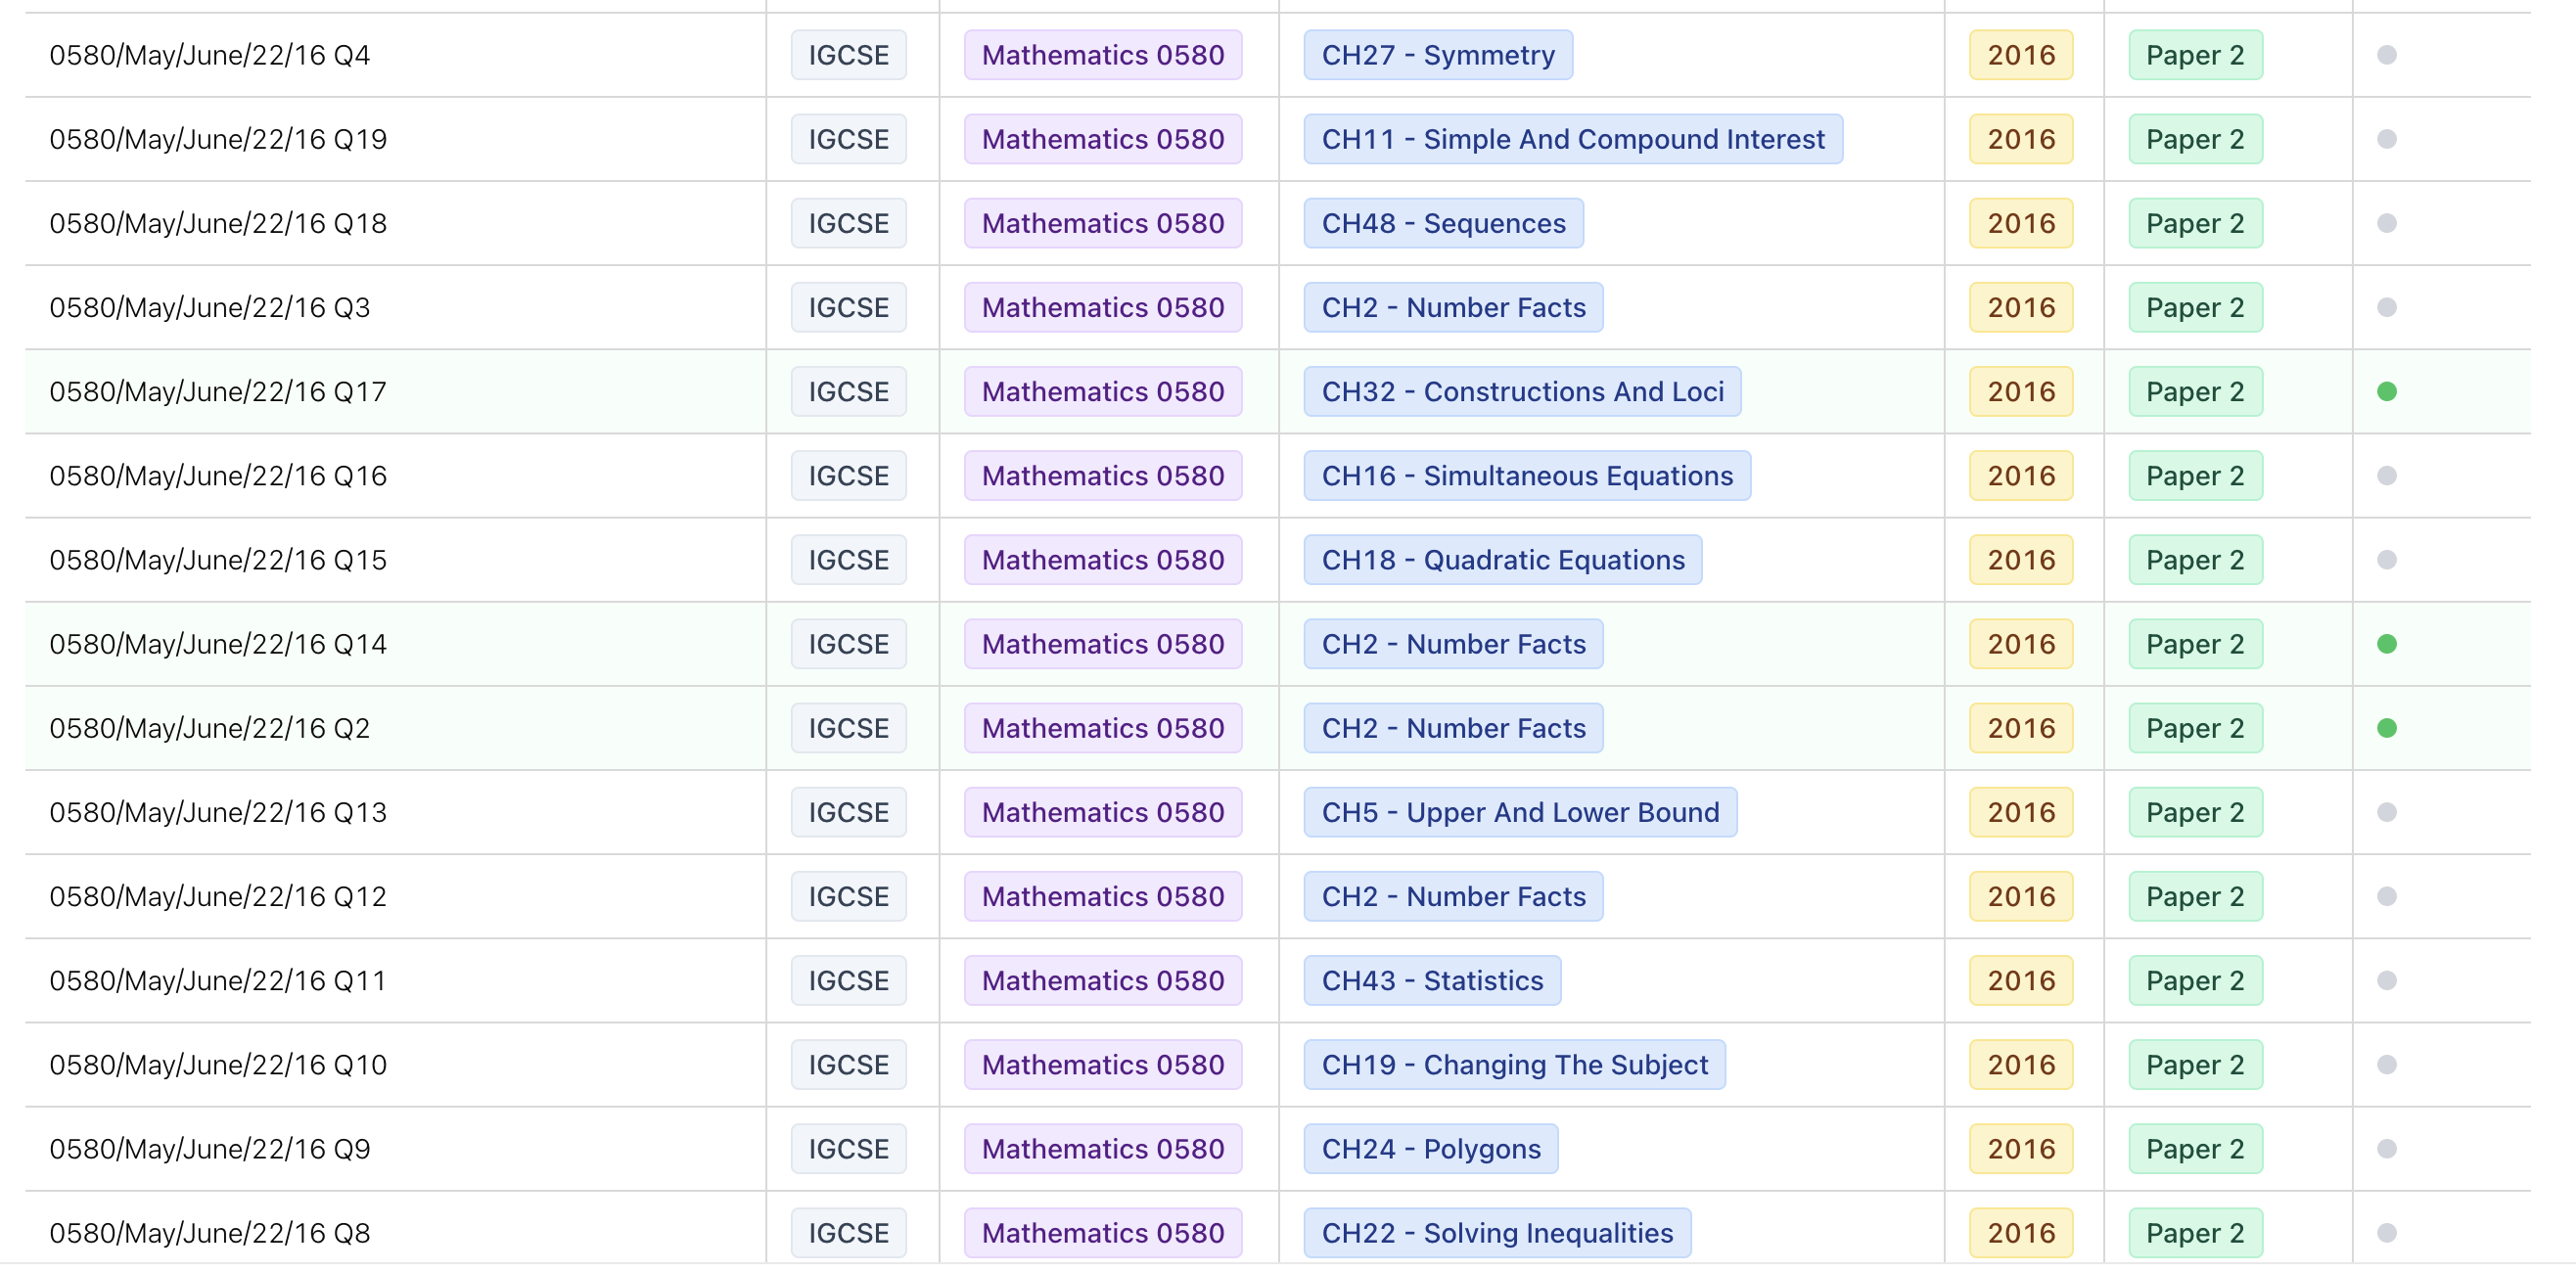Click the CH32 - Constructions And Loci tag
Image resolution: width=2576 pixels, height=1272 pixels.
click(1522, 391)
